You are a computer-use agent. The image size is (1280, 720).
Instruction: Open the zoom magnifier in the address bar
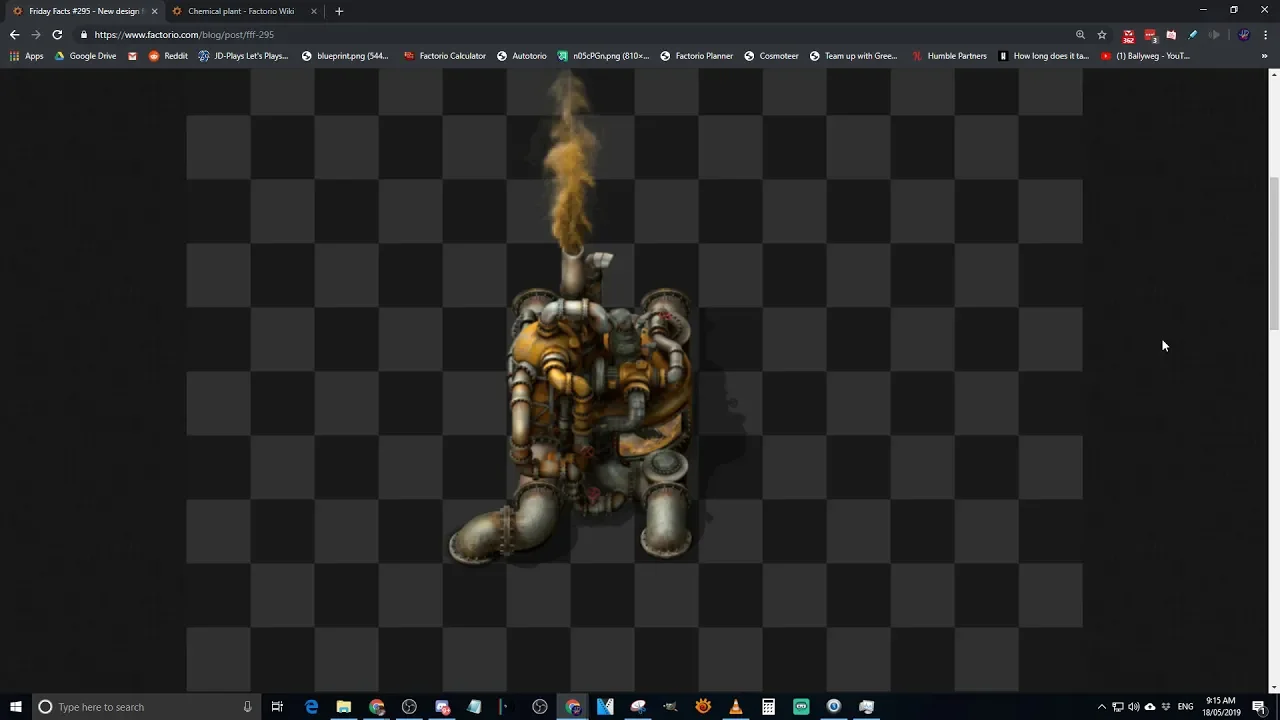tap(1080, 34)
